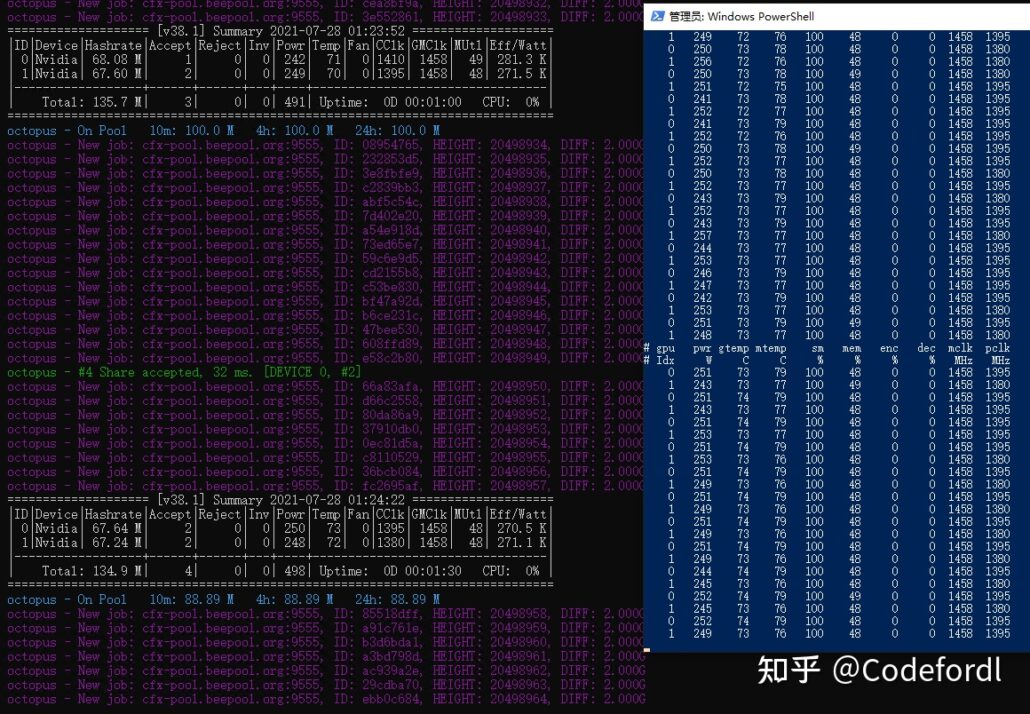Click efficiency value '270.5 K'
The height and width of the screenshot is (714, 1030).
pyautogui.click(x=522, y=529)
